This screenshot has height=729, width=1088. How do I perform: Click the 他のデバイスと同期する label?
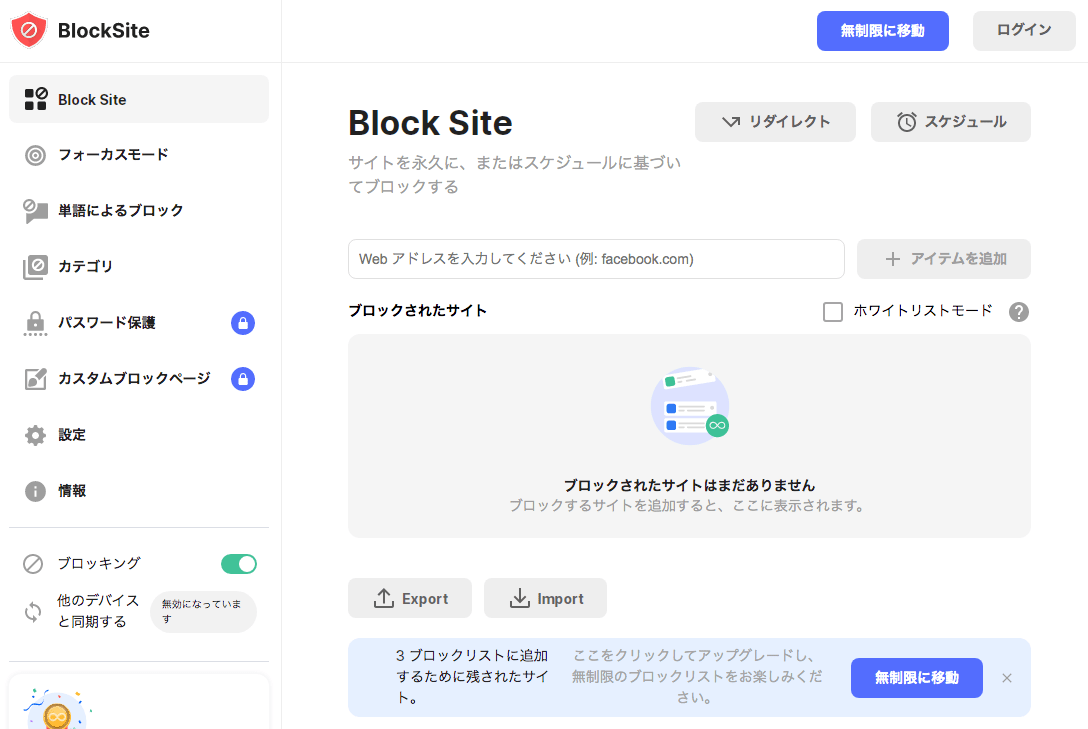click(98, 610)
